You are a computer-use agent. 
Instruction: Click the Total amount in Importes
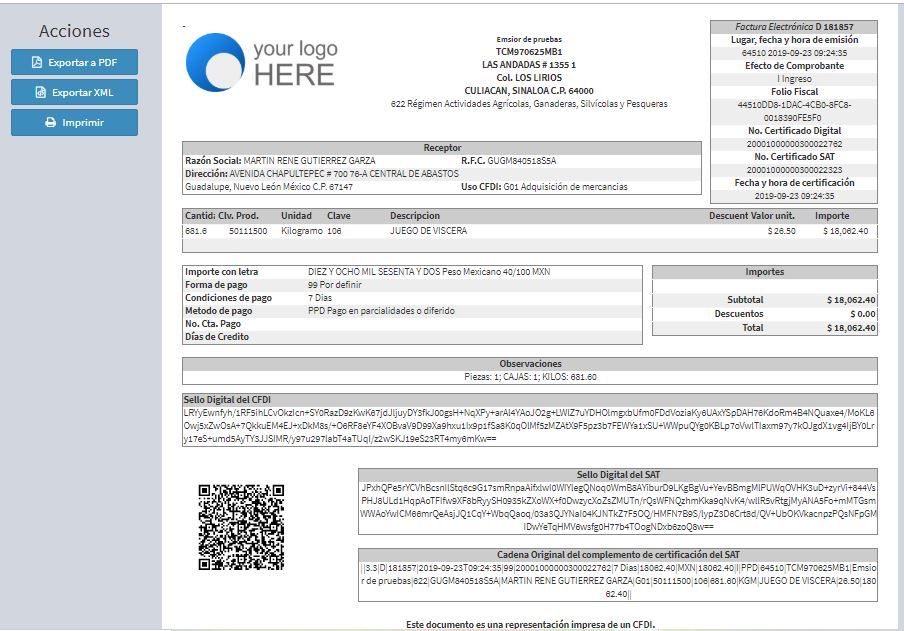pos(850,328)
